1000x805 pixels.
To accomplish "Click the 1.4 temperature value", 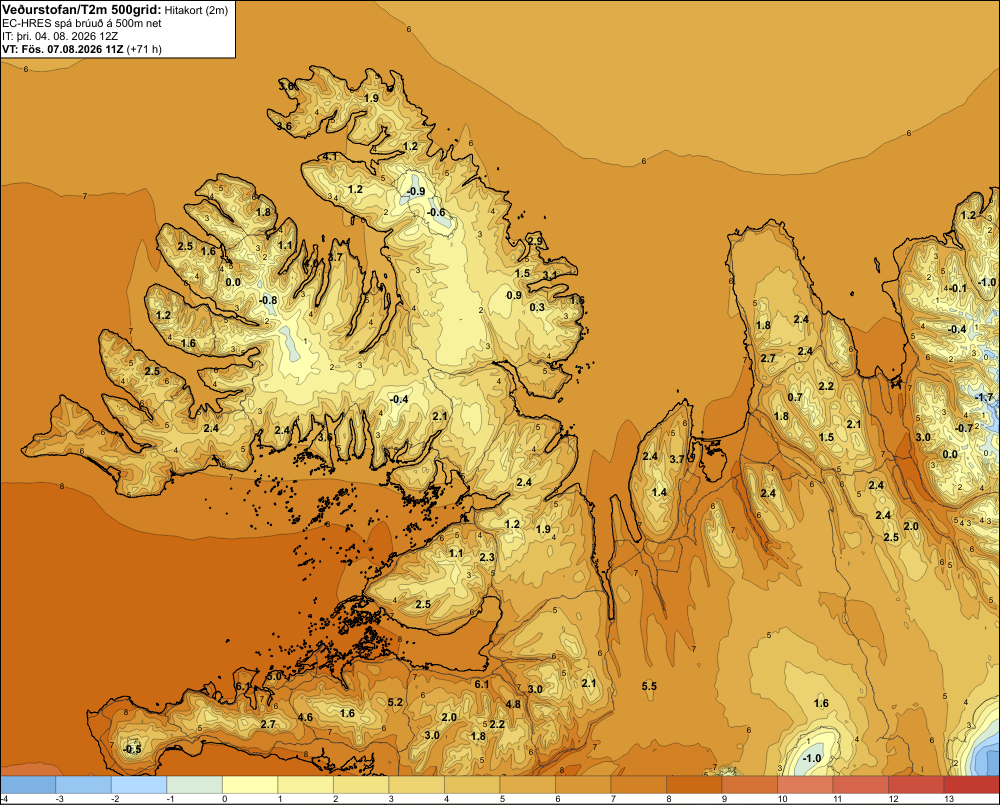I will coord(659,492).
